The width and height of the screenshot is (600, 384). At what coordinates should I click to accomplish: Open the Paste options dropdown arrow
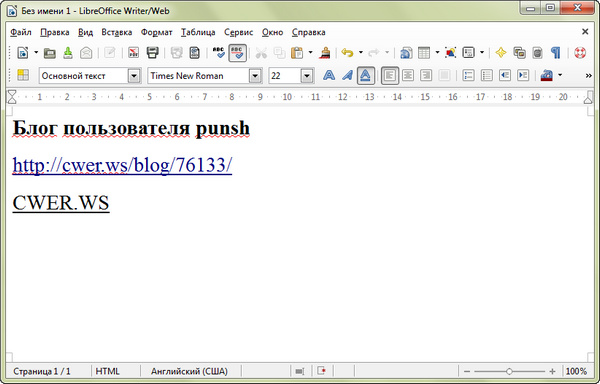coord(310,53)
